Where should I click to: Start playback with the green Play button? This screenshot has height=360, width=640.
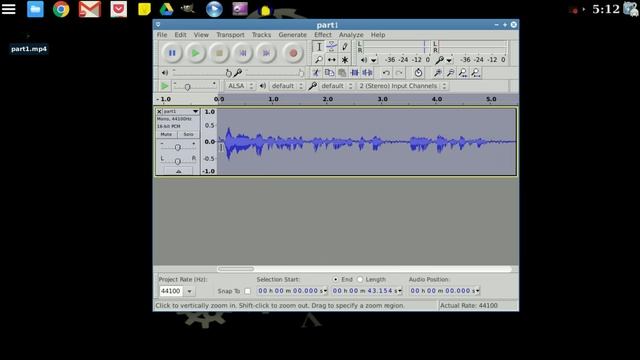point(196,53)
